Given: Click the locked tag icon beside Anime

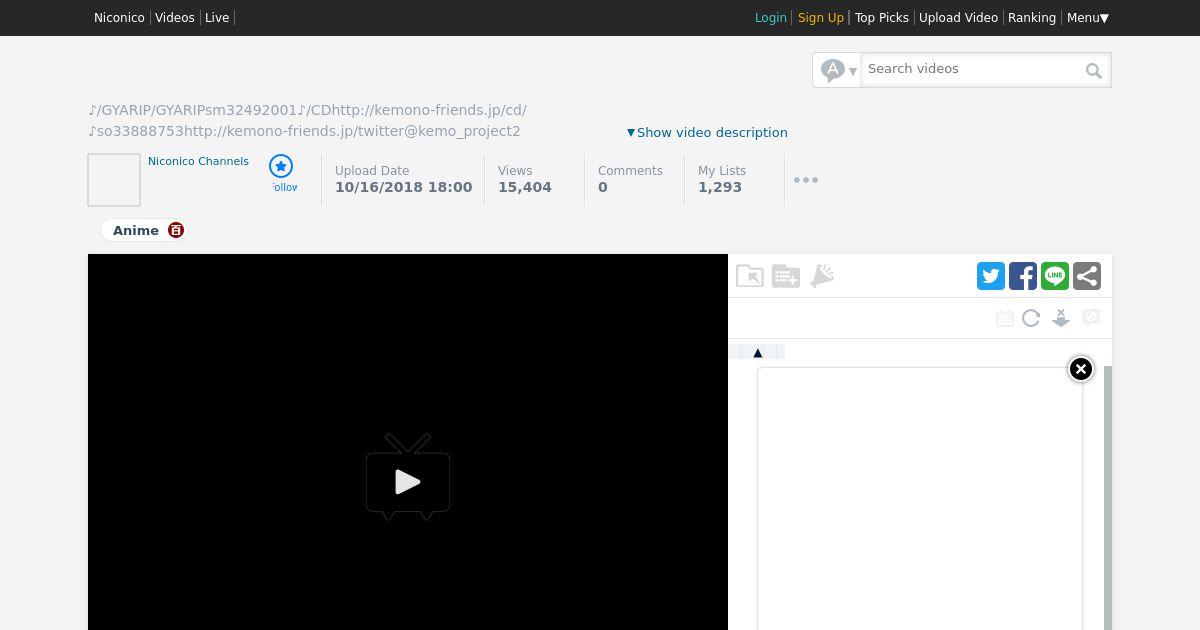Looking at the screenshot, I should tap(176, 230).
